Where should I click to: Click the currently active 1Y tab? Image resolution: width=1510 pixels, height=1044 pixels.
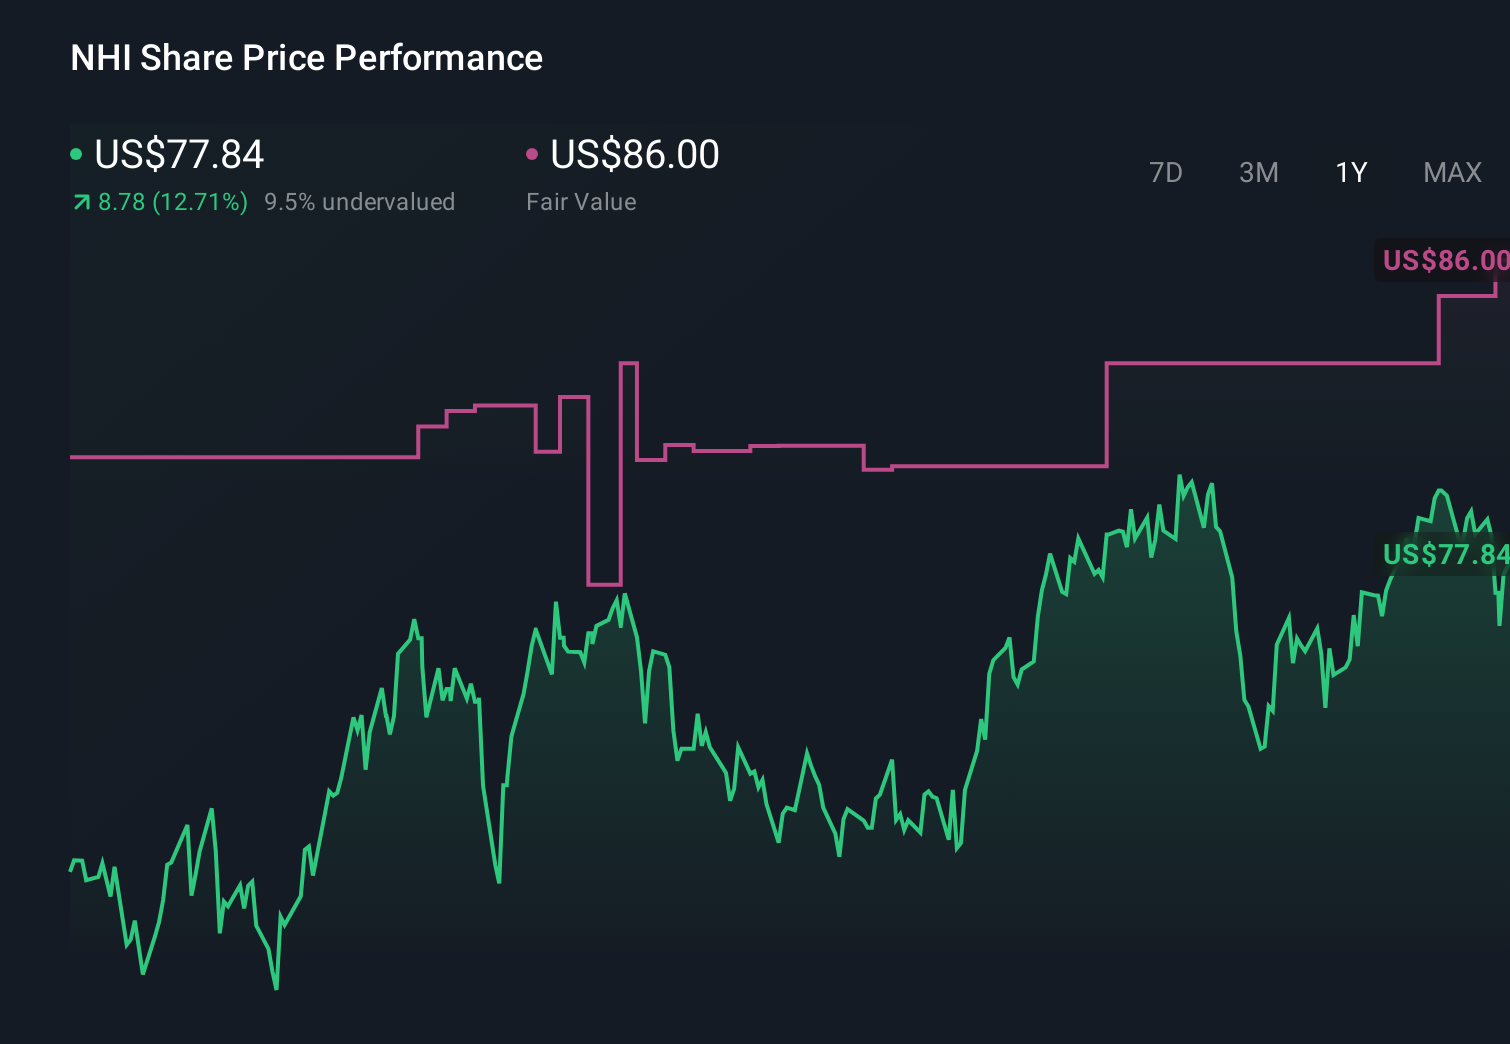1350,172
